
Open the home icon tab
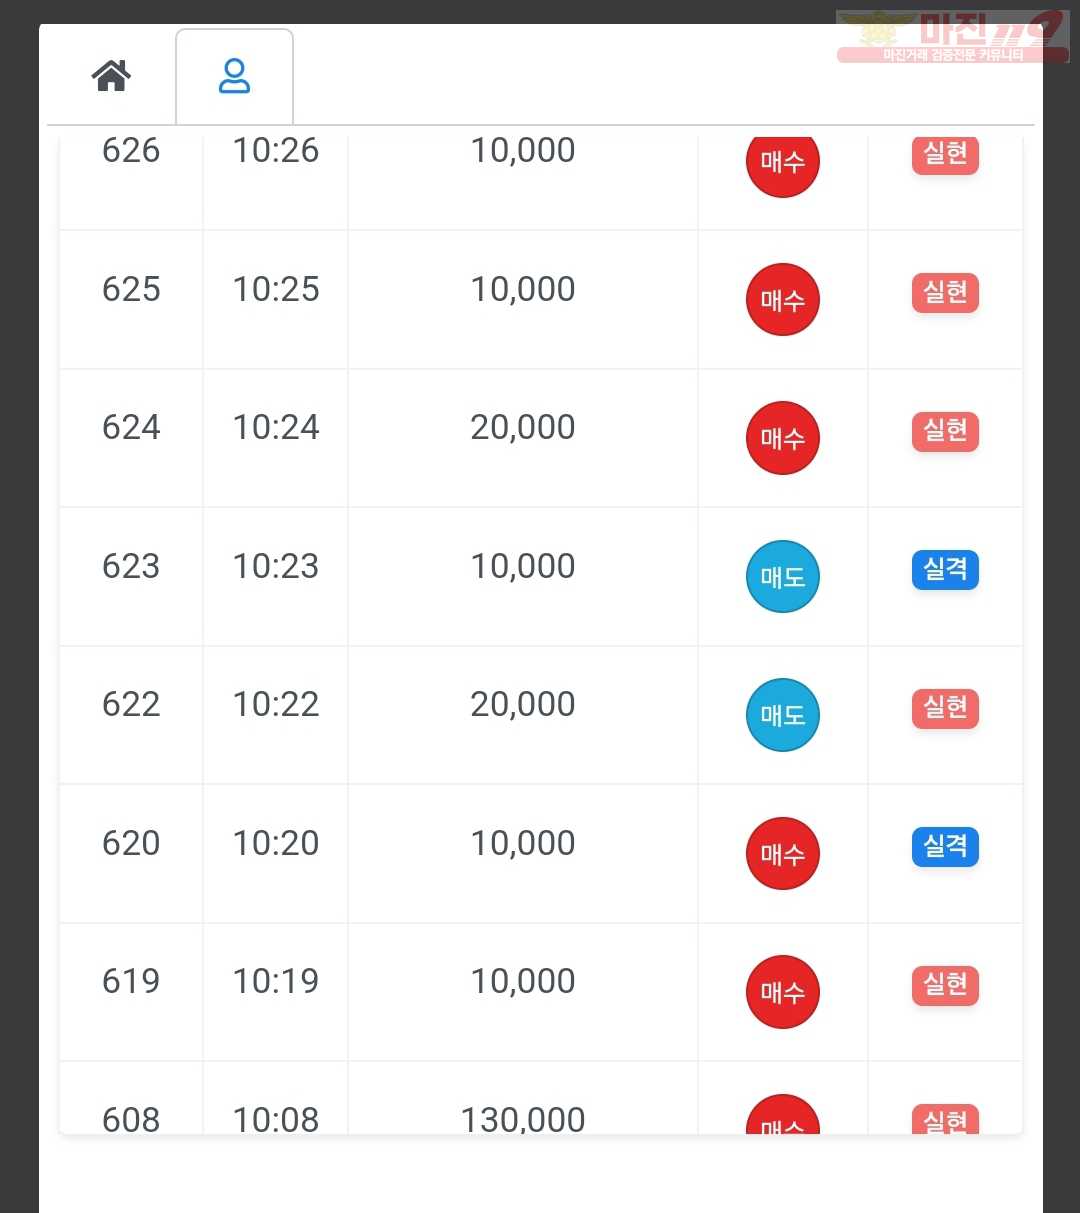coord(112,76)
